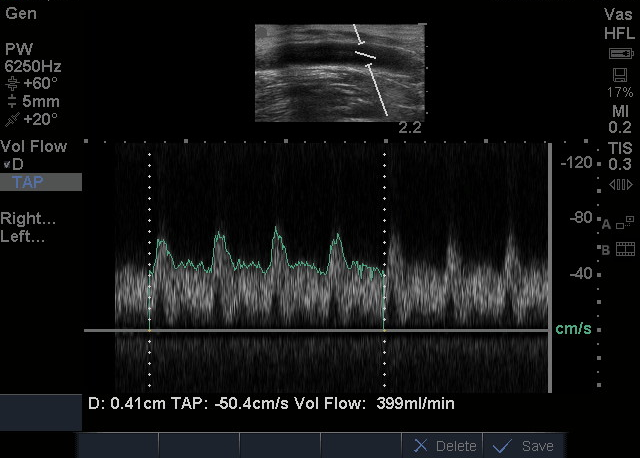Viewport: 640px width, 458px height.
Task: Click the right dotted caliper line
Action: click(x=384, y=269)
